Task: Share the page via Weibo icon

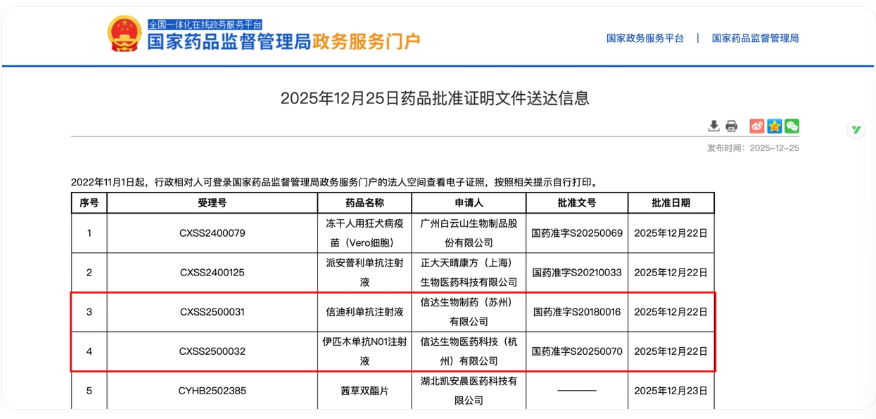Action: tap(757, 126)
